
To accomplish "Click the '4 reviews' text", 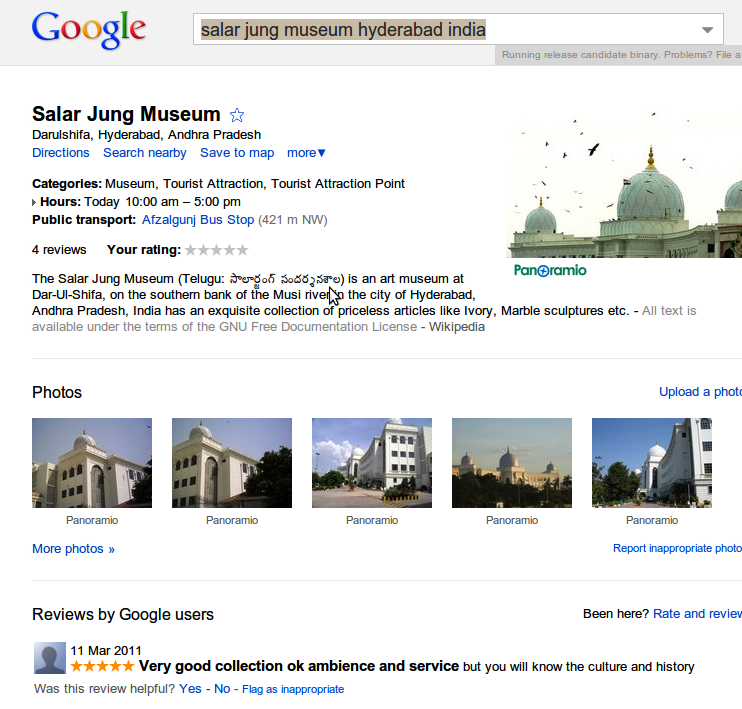I will coord(59,250).
